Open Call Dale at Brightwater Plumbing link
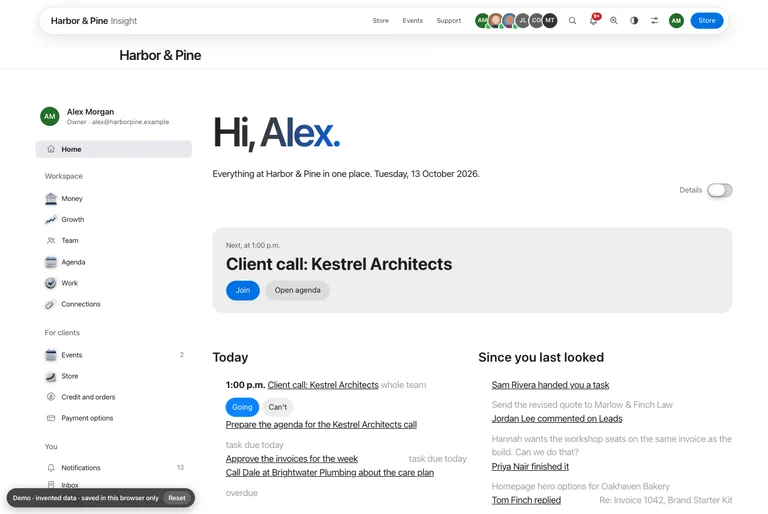 [x=330, y=472]
